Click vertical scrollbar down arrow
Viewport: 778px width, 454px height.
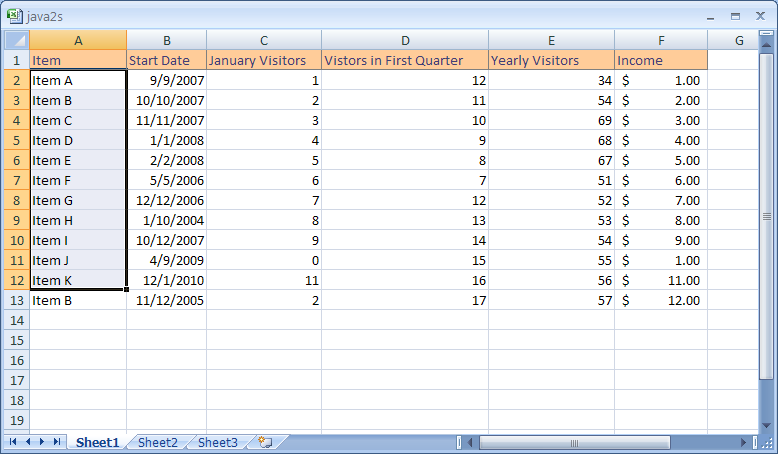click(x=766, y=426)
